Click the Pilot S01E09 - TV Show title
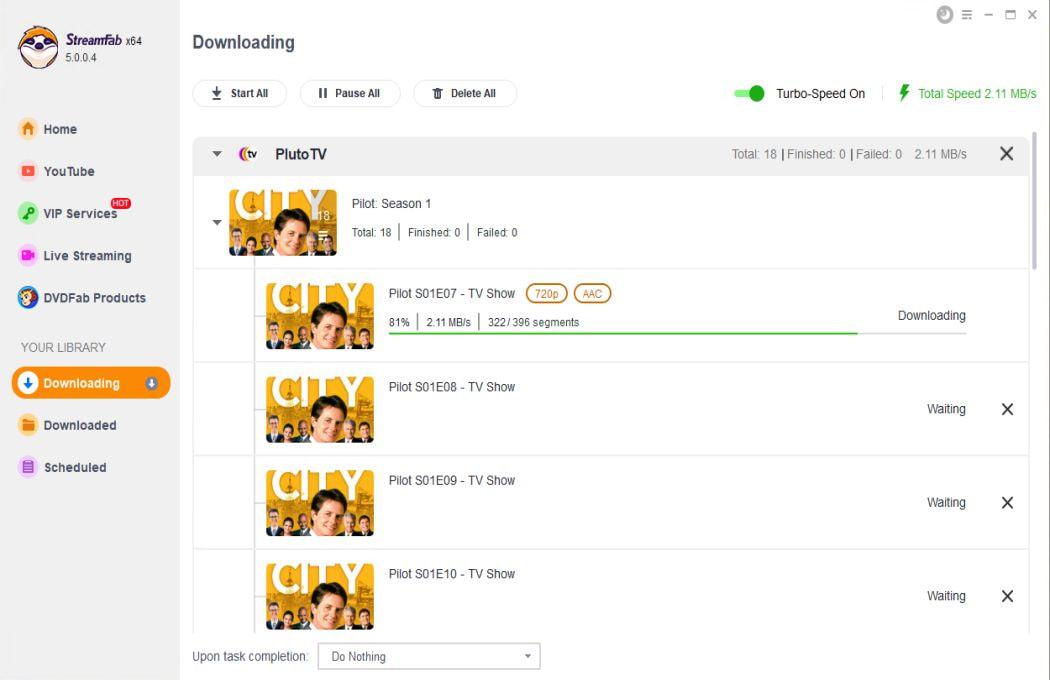This screenshot has width=1050, height=680. [452, 480]
